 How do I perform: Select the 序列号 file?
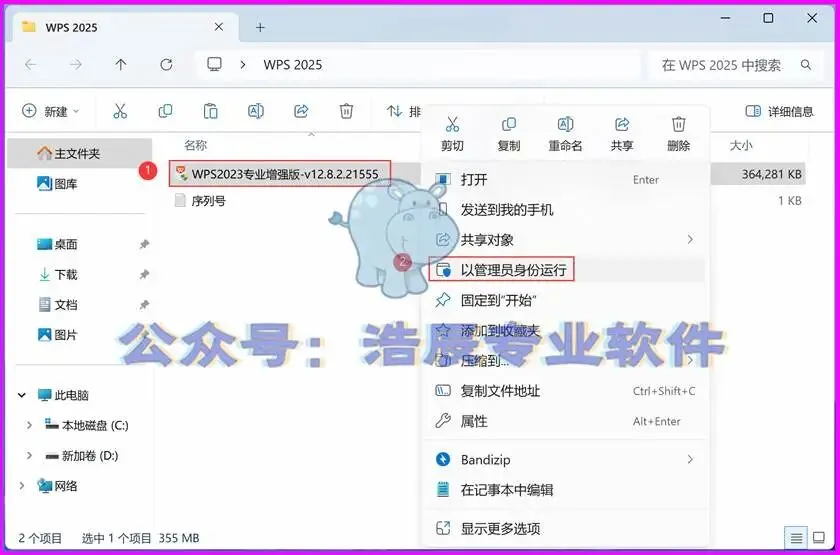201,201
